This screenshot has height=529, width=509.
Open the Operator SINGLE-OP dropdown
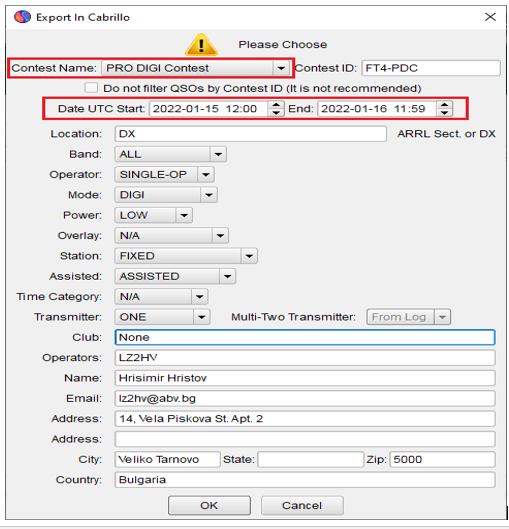point(206,175)
